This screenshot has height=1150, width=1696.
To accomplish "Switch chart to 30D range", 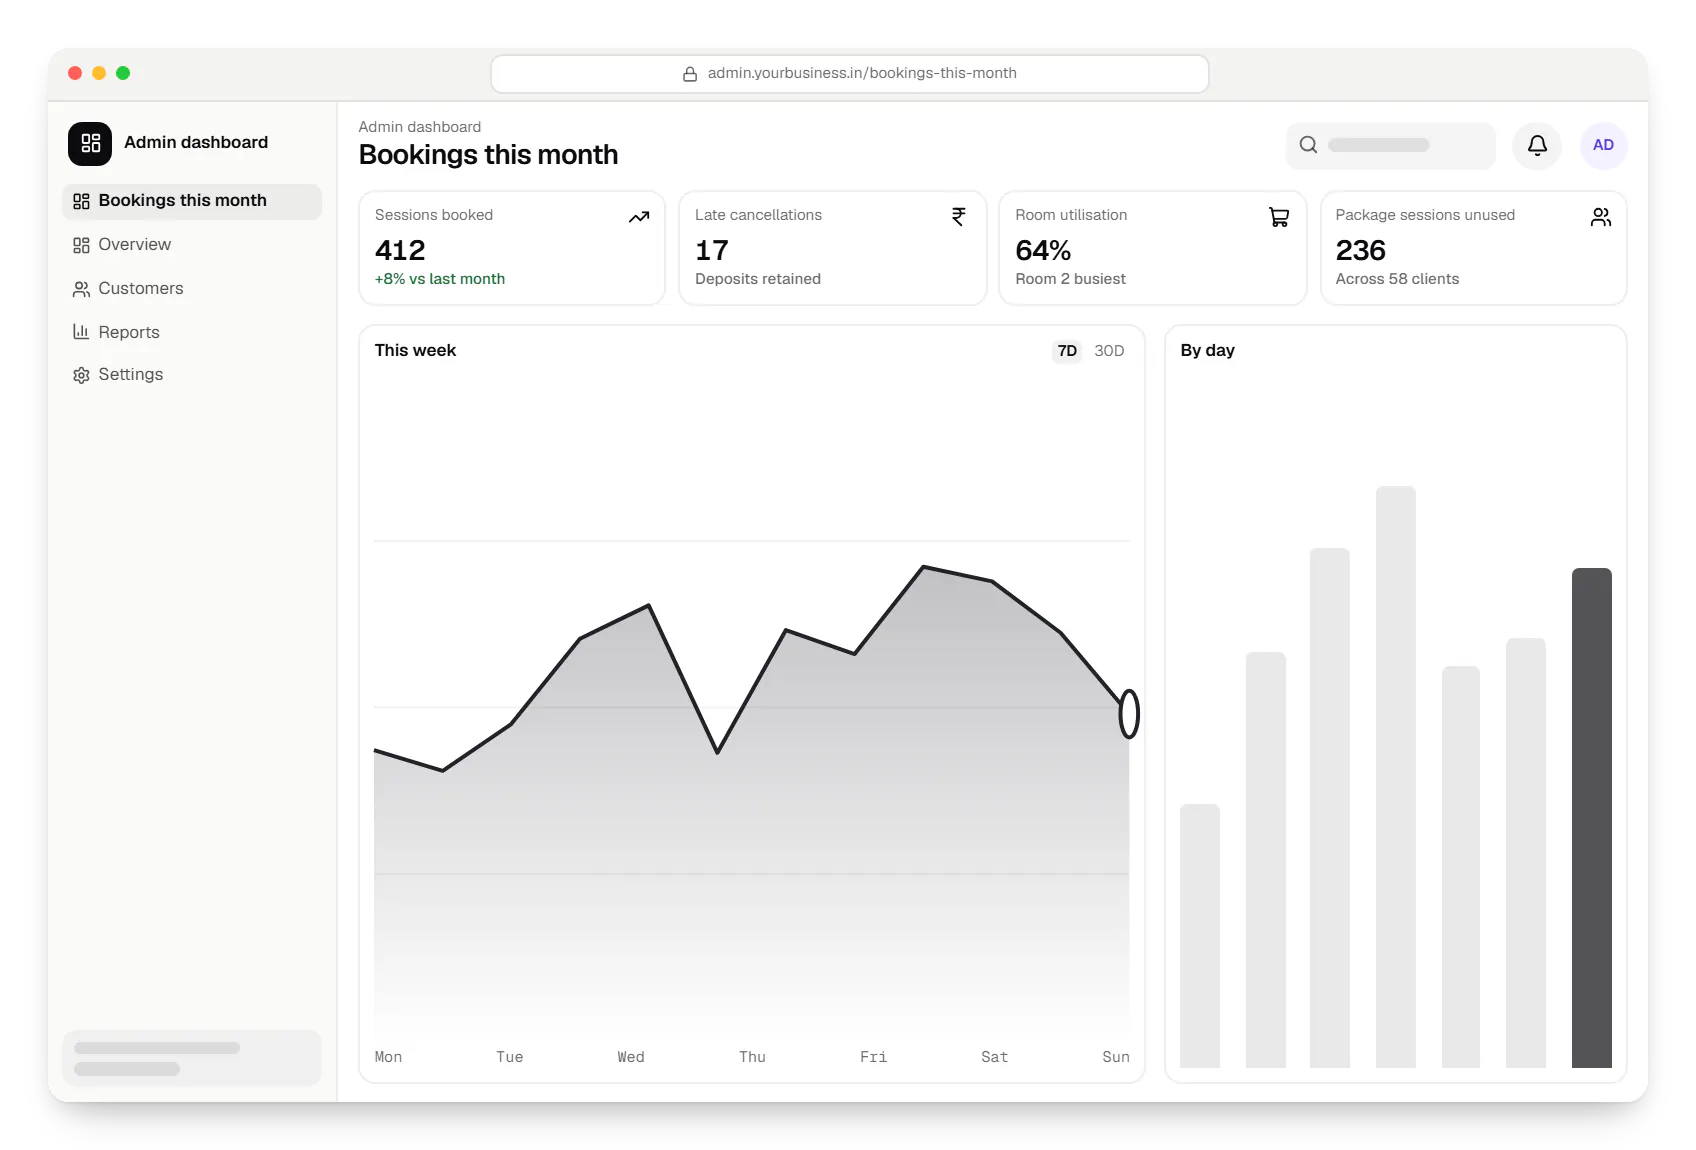I will pyautogui.click(x=1109, y=351).
